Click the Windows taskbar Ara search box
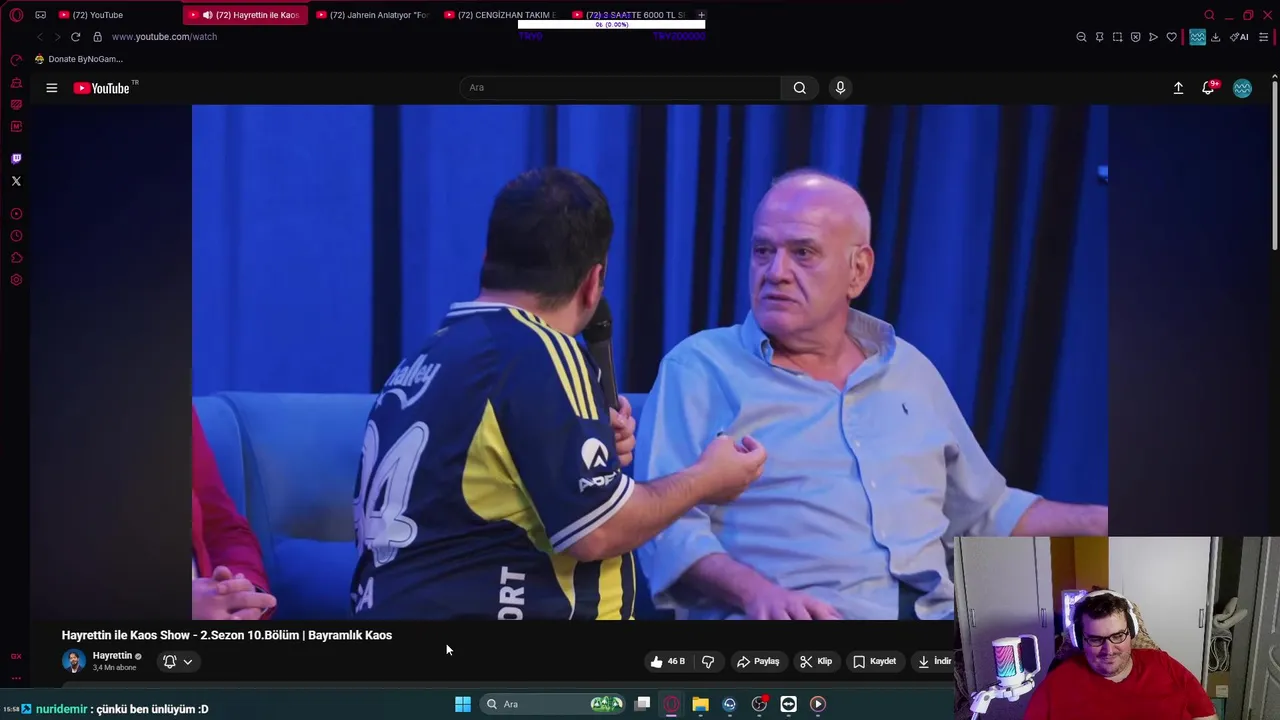The image size is (1280, 720). (553, 704)
